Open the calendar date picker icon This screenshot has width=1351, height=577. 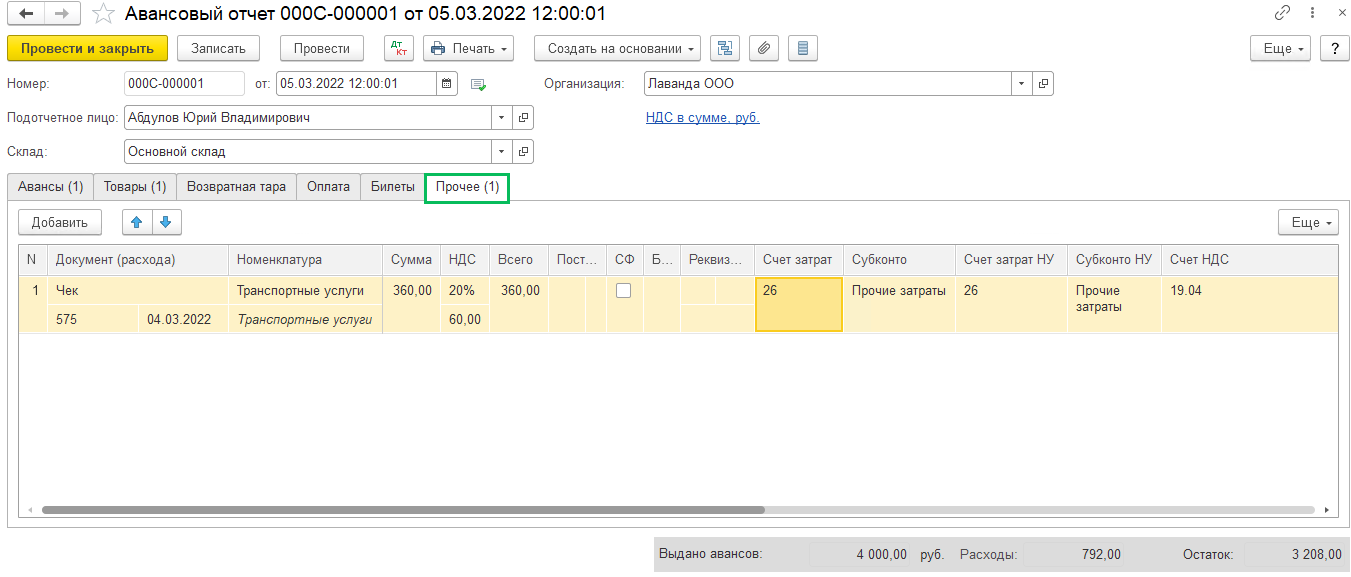tap(448, 84)
